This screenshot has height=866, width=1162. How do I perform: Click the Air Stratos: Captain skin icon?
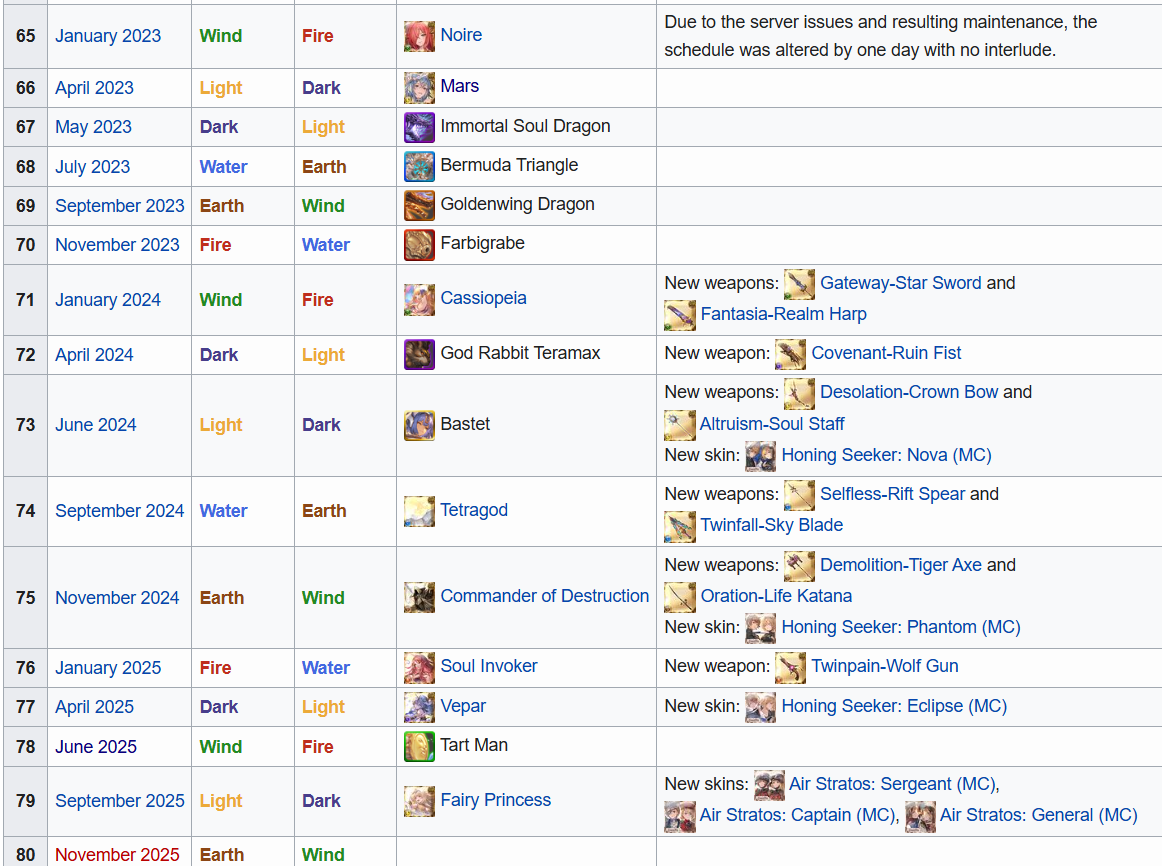(x=680, y=817)
